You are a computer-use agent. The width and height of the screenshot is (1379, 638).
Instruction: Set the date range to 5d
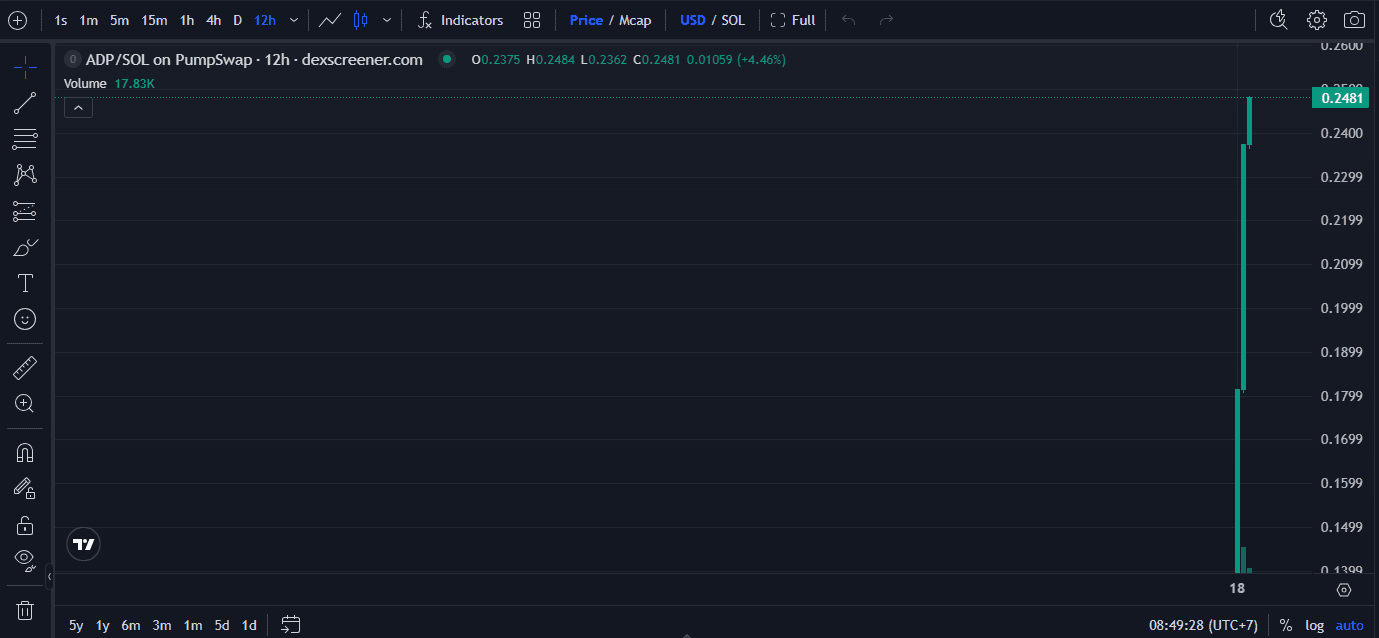[x=222, y=625]
